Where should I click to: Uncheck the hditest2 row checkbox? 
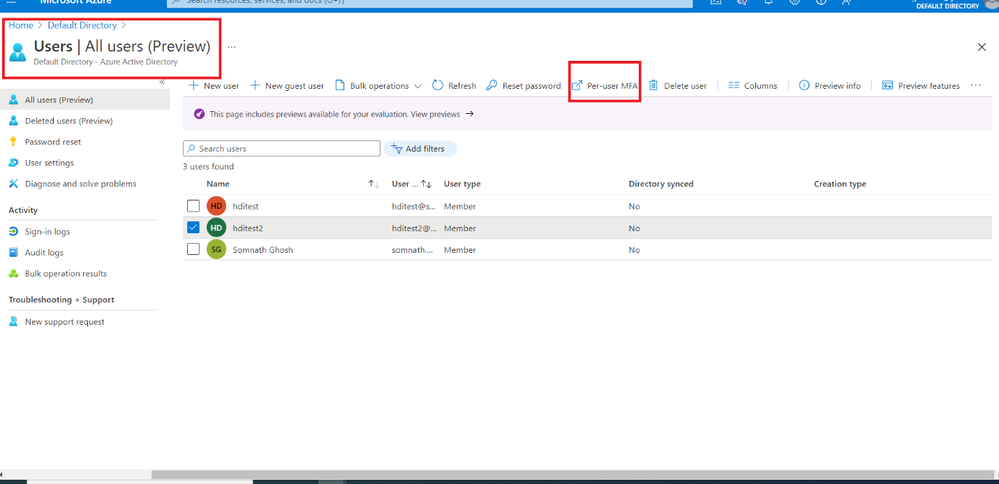click(193, 227)
